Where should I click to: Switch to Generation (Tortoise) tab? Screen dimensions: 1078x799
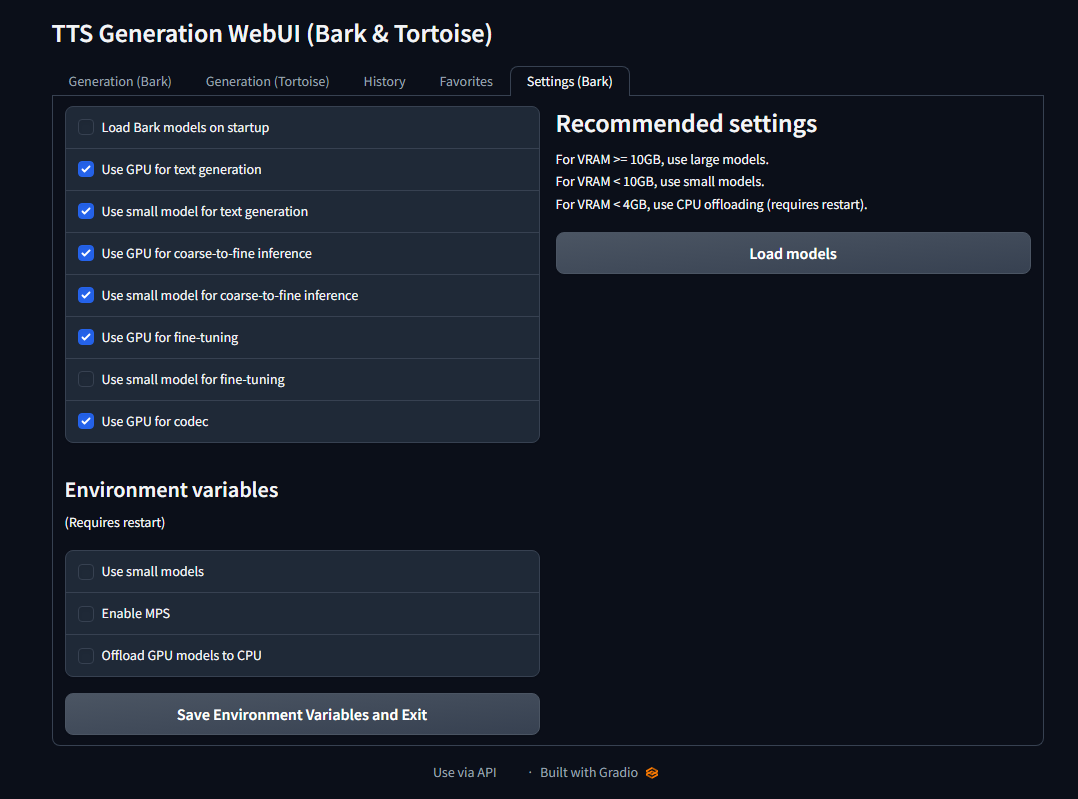(x=267, y=81)
